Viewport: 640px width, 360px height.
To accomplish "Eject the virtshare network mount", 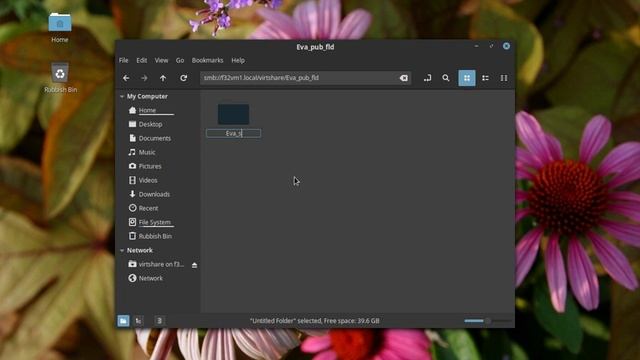I will pyautogui.click(x=195, y=265).
